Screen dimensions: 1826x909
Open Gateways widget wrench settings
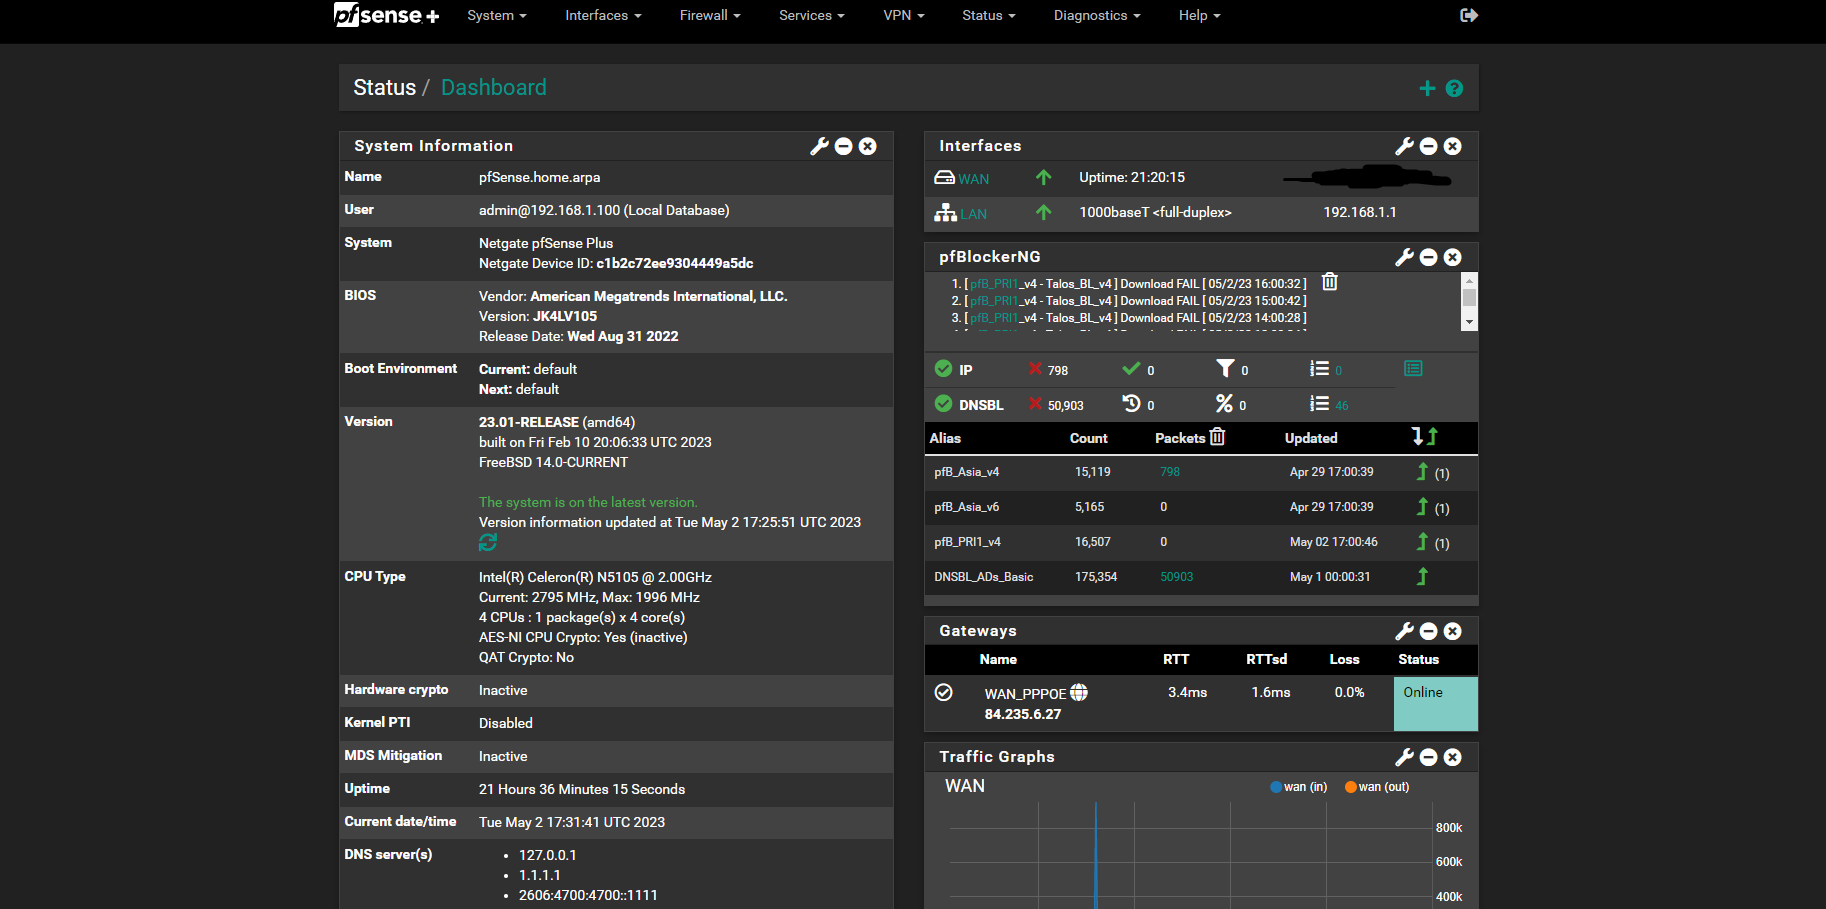point(1404,631)
